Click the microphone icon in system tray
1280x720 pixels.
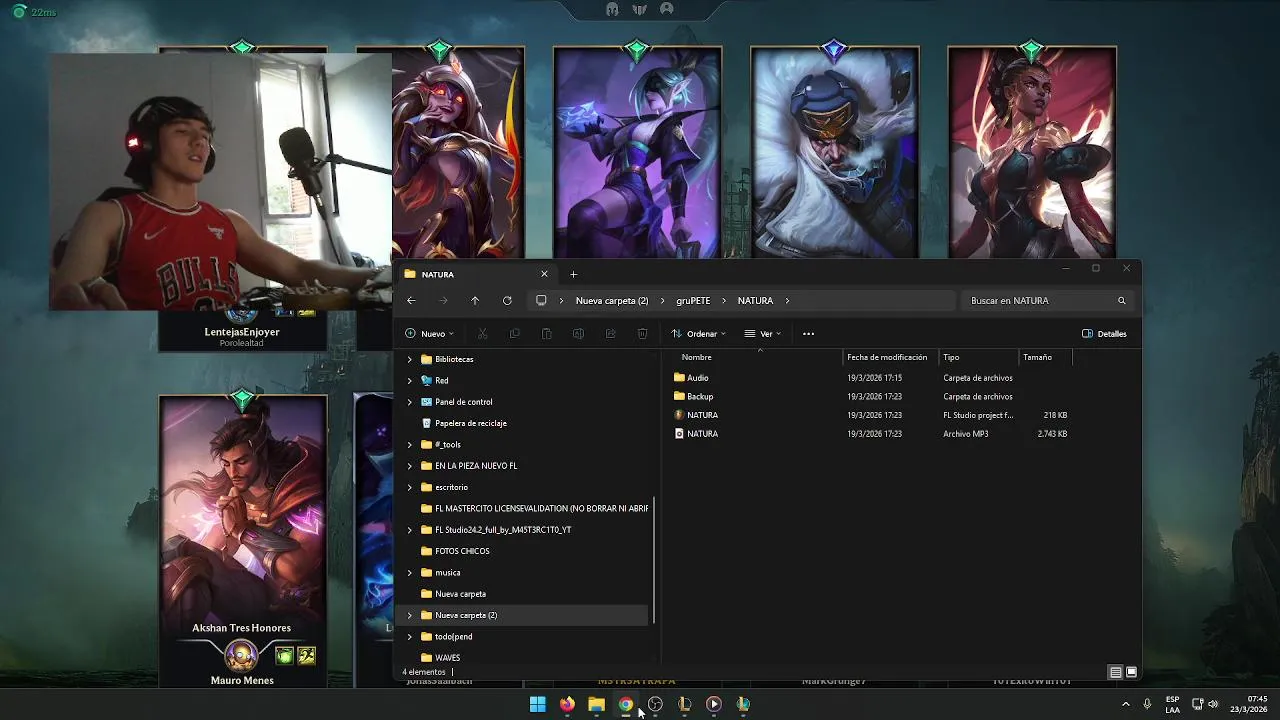[1147, 704]
